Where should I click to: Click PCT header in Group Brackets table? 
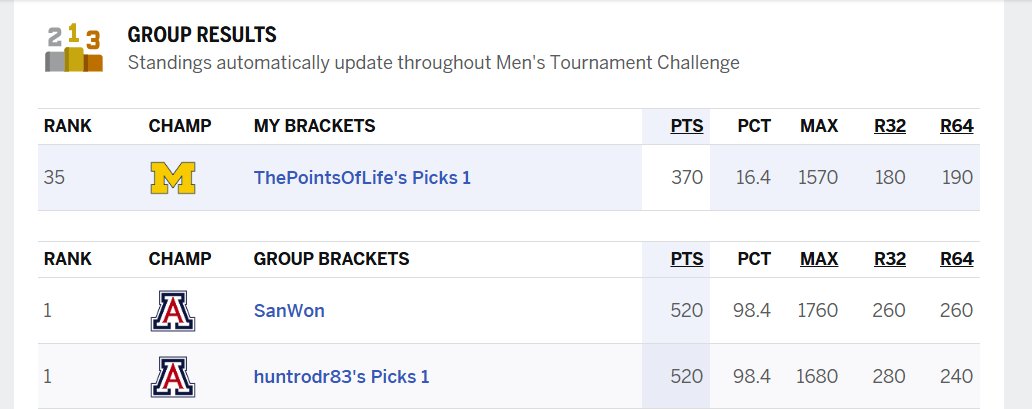[x=754, y=259]
